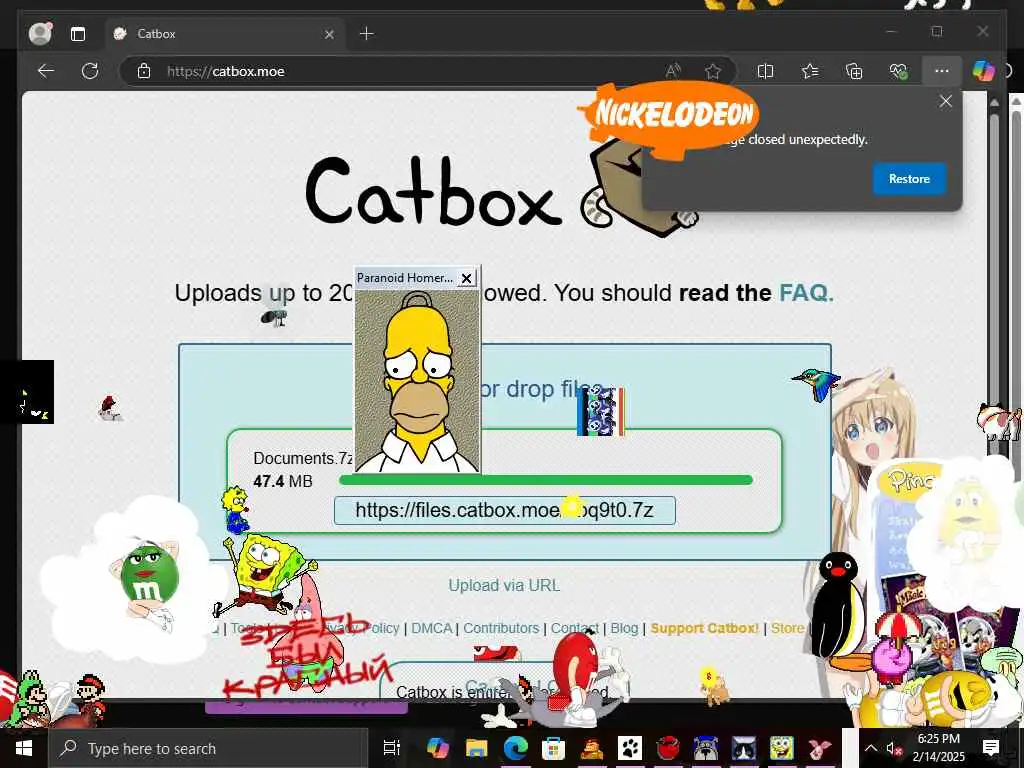Image resolution: width=1024 pixels, height=768 pixels.
Task: Open File Explorer from taskbar
Action: click(476, 748)
